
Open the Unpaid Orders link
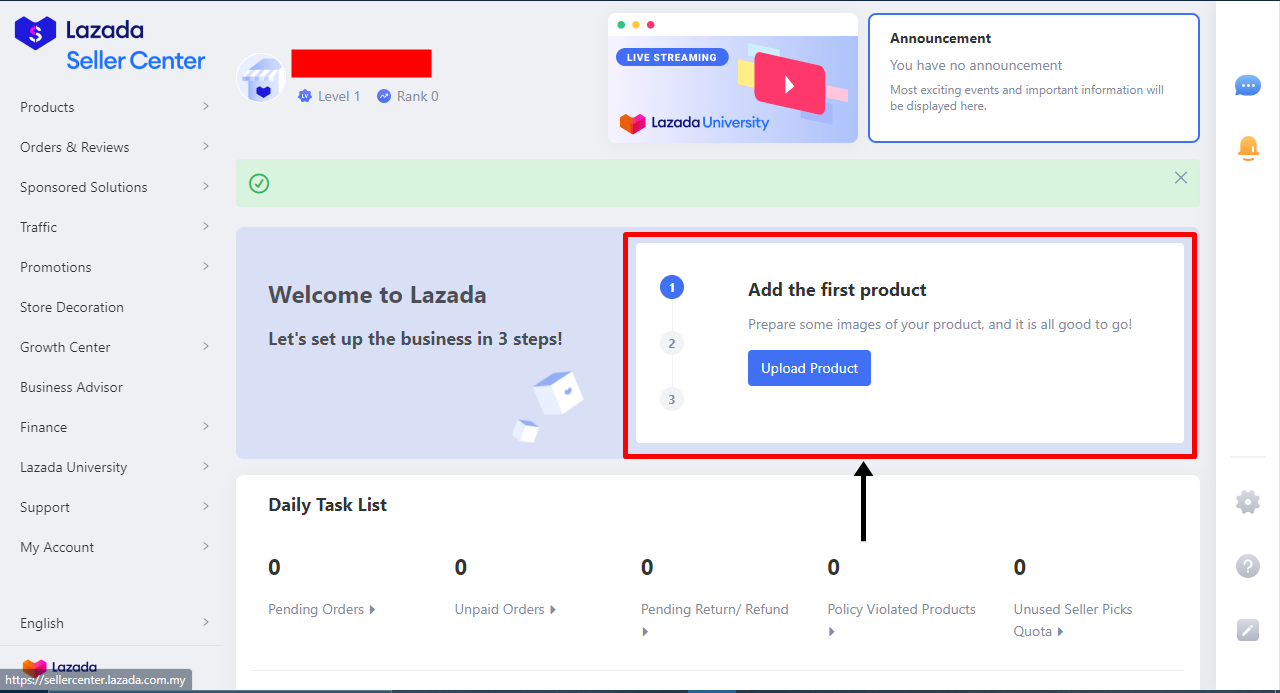click(x=505, y=609)
